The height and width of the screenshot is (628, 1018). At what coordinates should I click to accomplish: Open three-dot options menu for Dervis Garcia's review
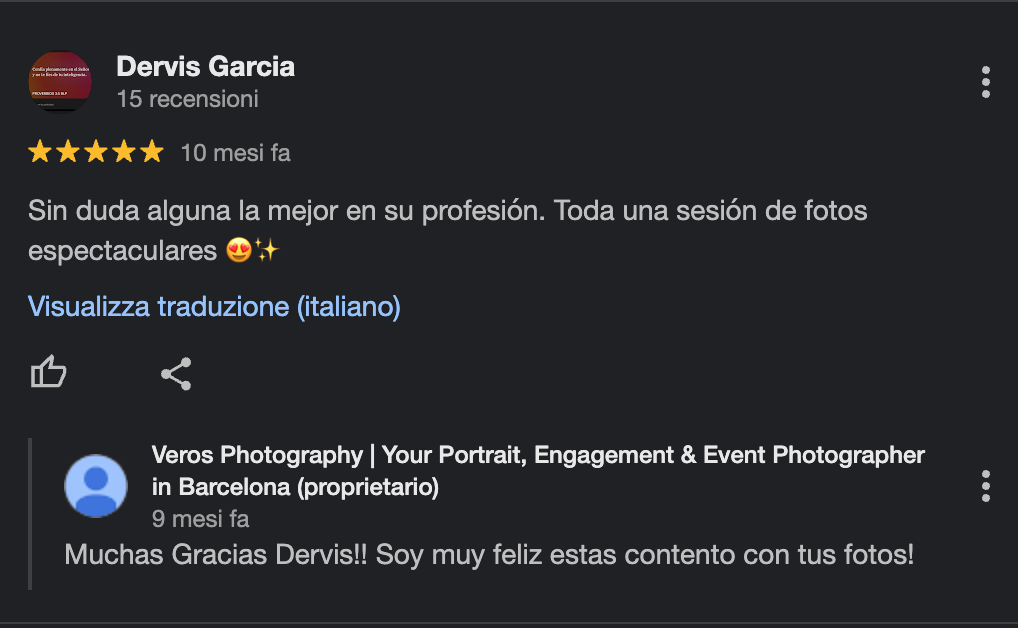(986, 82)
